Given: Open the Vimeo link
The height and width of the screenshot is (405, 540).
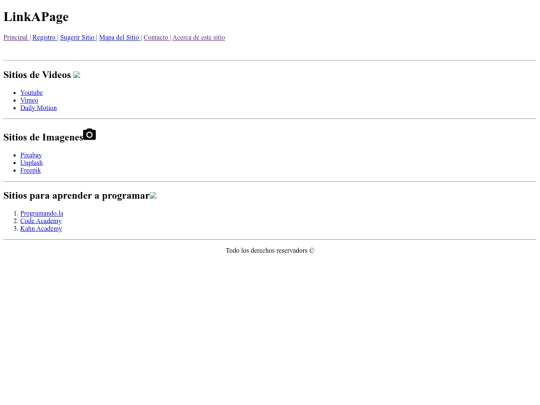Looking at the screenshot, I should [x=29, y=100].
